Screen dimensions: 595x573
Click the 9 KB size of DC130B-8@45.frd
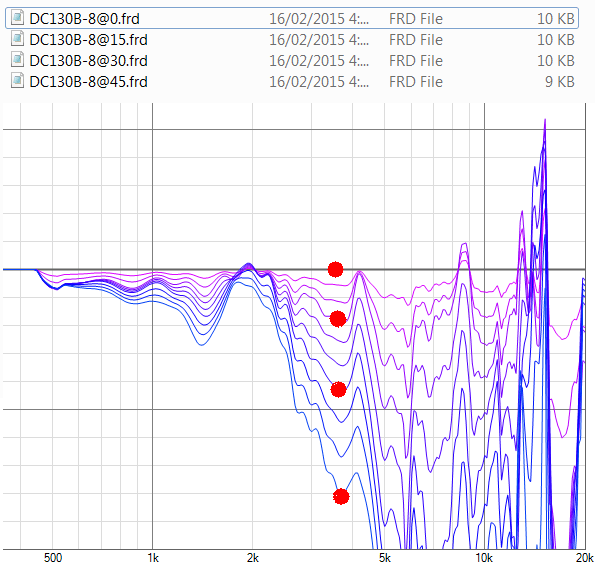pyautogui.click(x=560, y=82)
